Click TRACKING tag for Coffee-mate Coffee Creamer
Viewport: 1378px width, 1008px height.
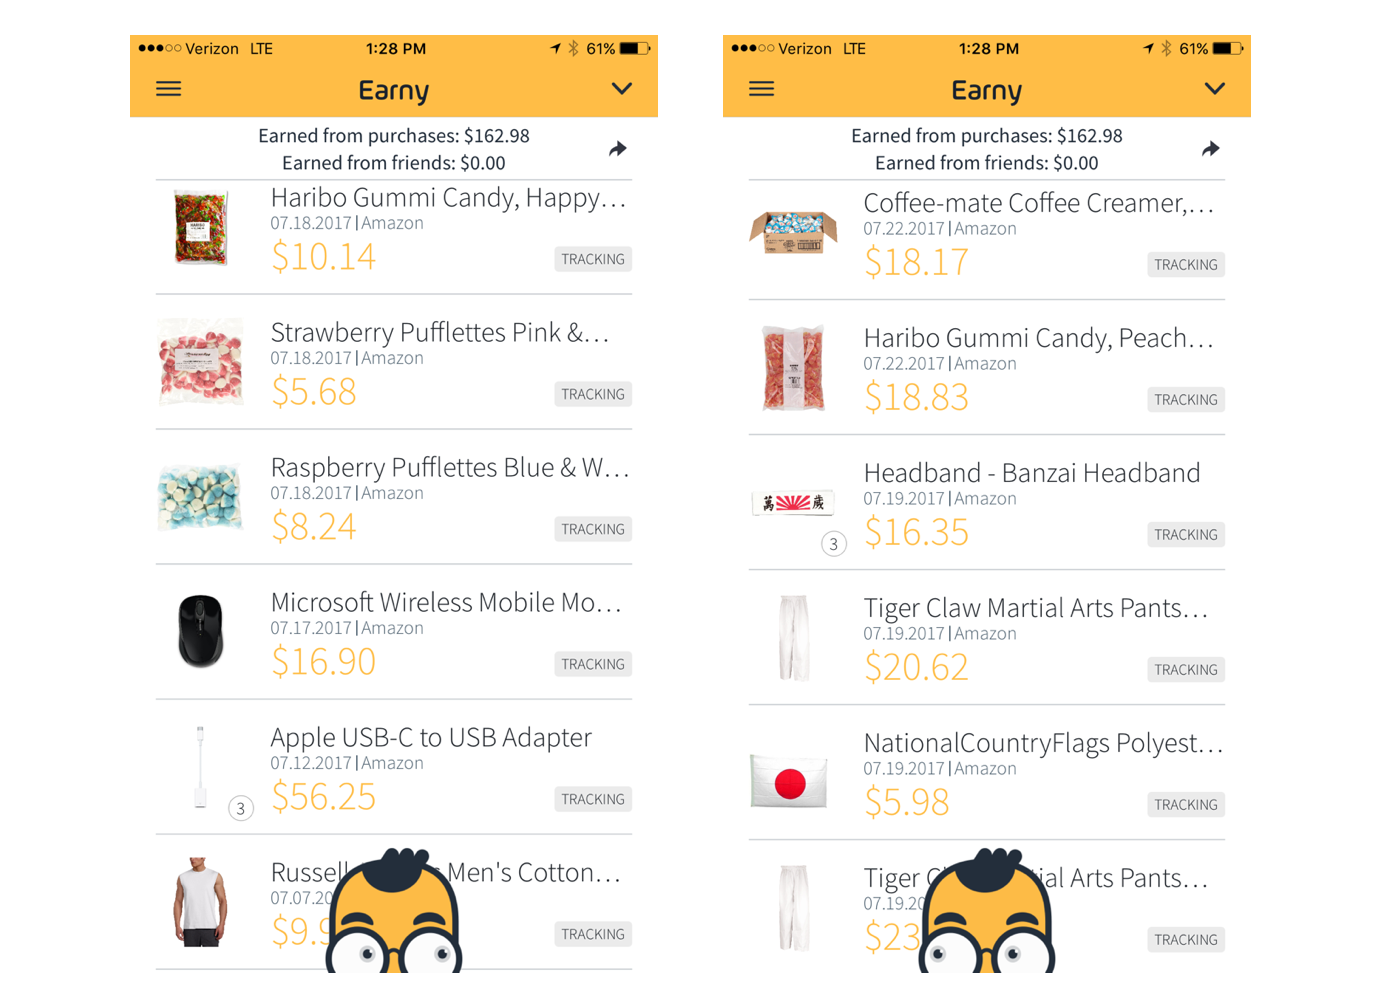1186,265
